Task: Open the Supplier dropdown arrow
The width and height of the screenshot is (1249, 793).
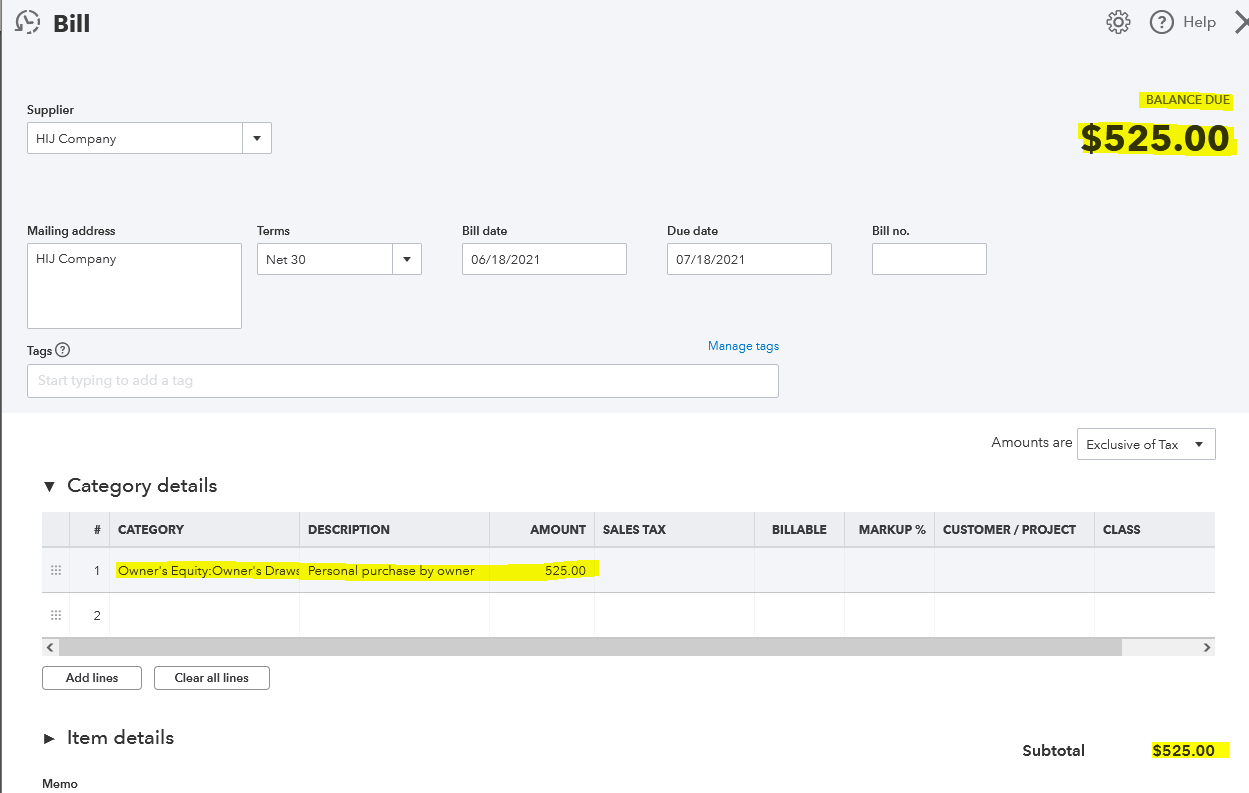Action: [257, 139]
